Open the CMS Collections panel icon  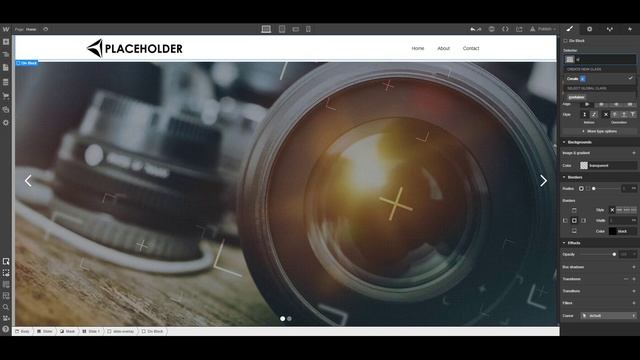tap(6, 82)
